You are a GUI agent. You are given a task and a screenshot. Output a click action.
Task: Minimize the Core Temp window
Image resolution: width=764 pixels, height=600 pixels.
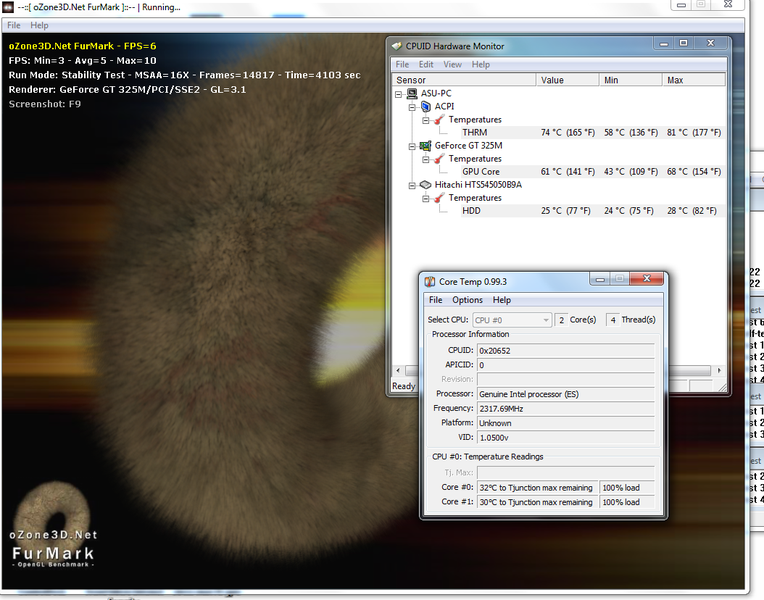pos(600,279)
